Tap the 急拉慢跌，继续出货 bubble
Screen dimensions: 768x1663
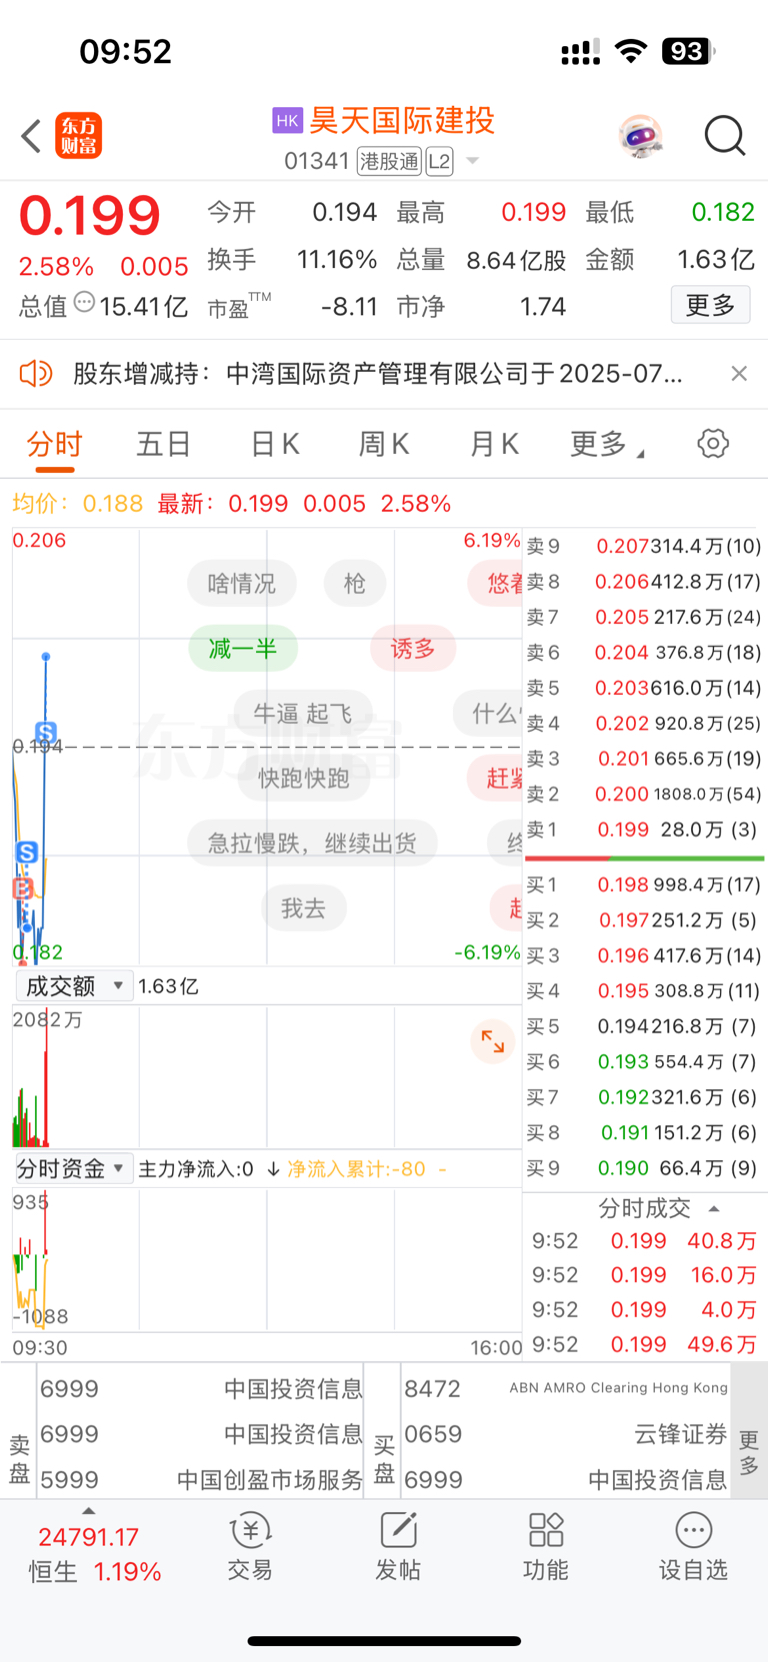312,843
